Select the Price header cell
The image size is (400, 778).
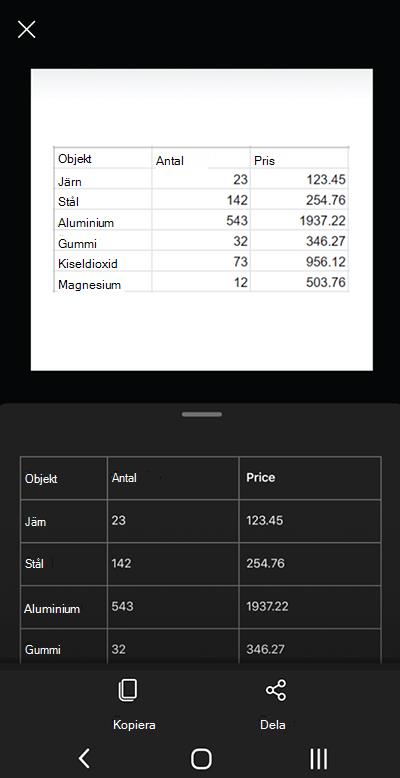coord(310,478)
